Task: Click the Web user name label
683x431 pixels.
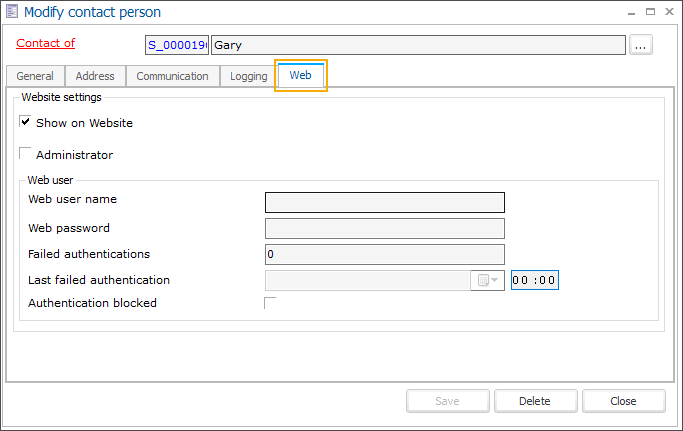Action: (72, 199)
